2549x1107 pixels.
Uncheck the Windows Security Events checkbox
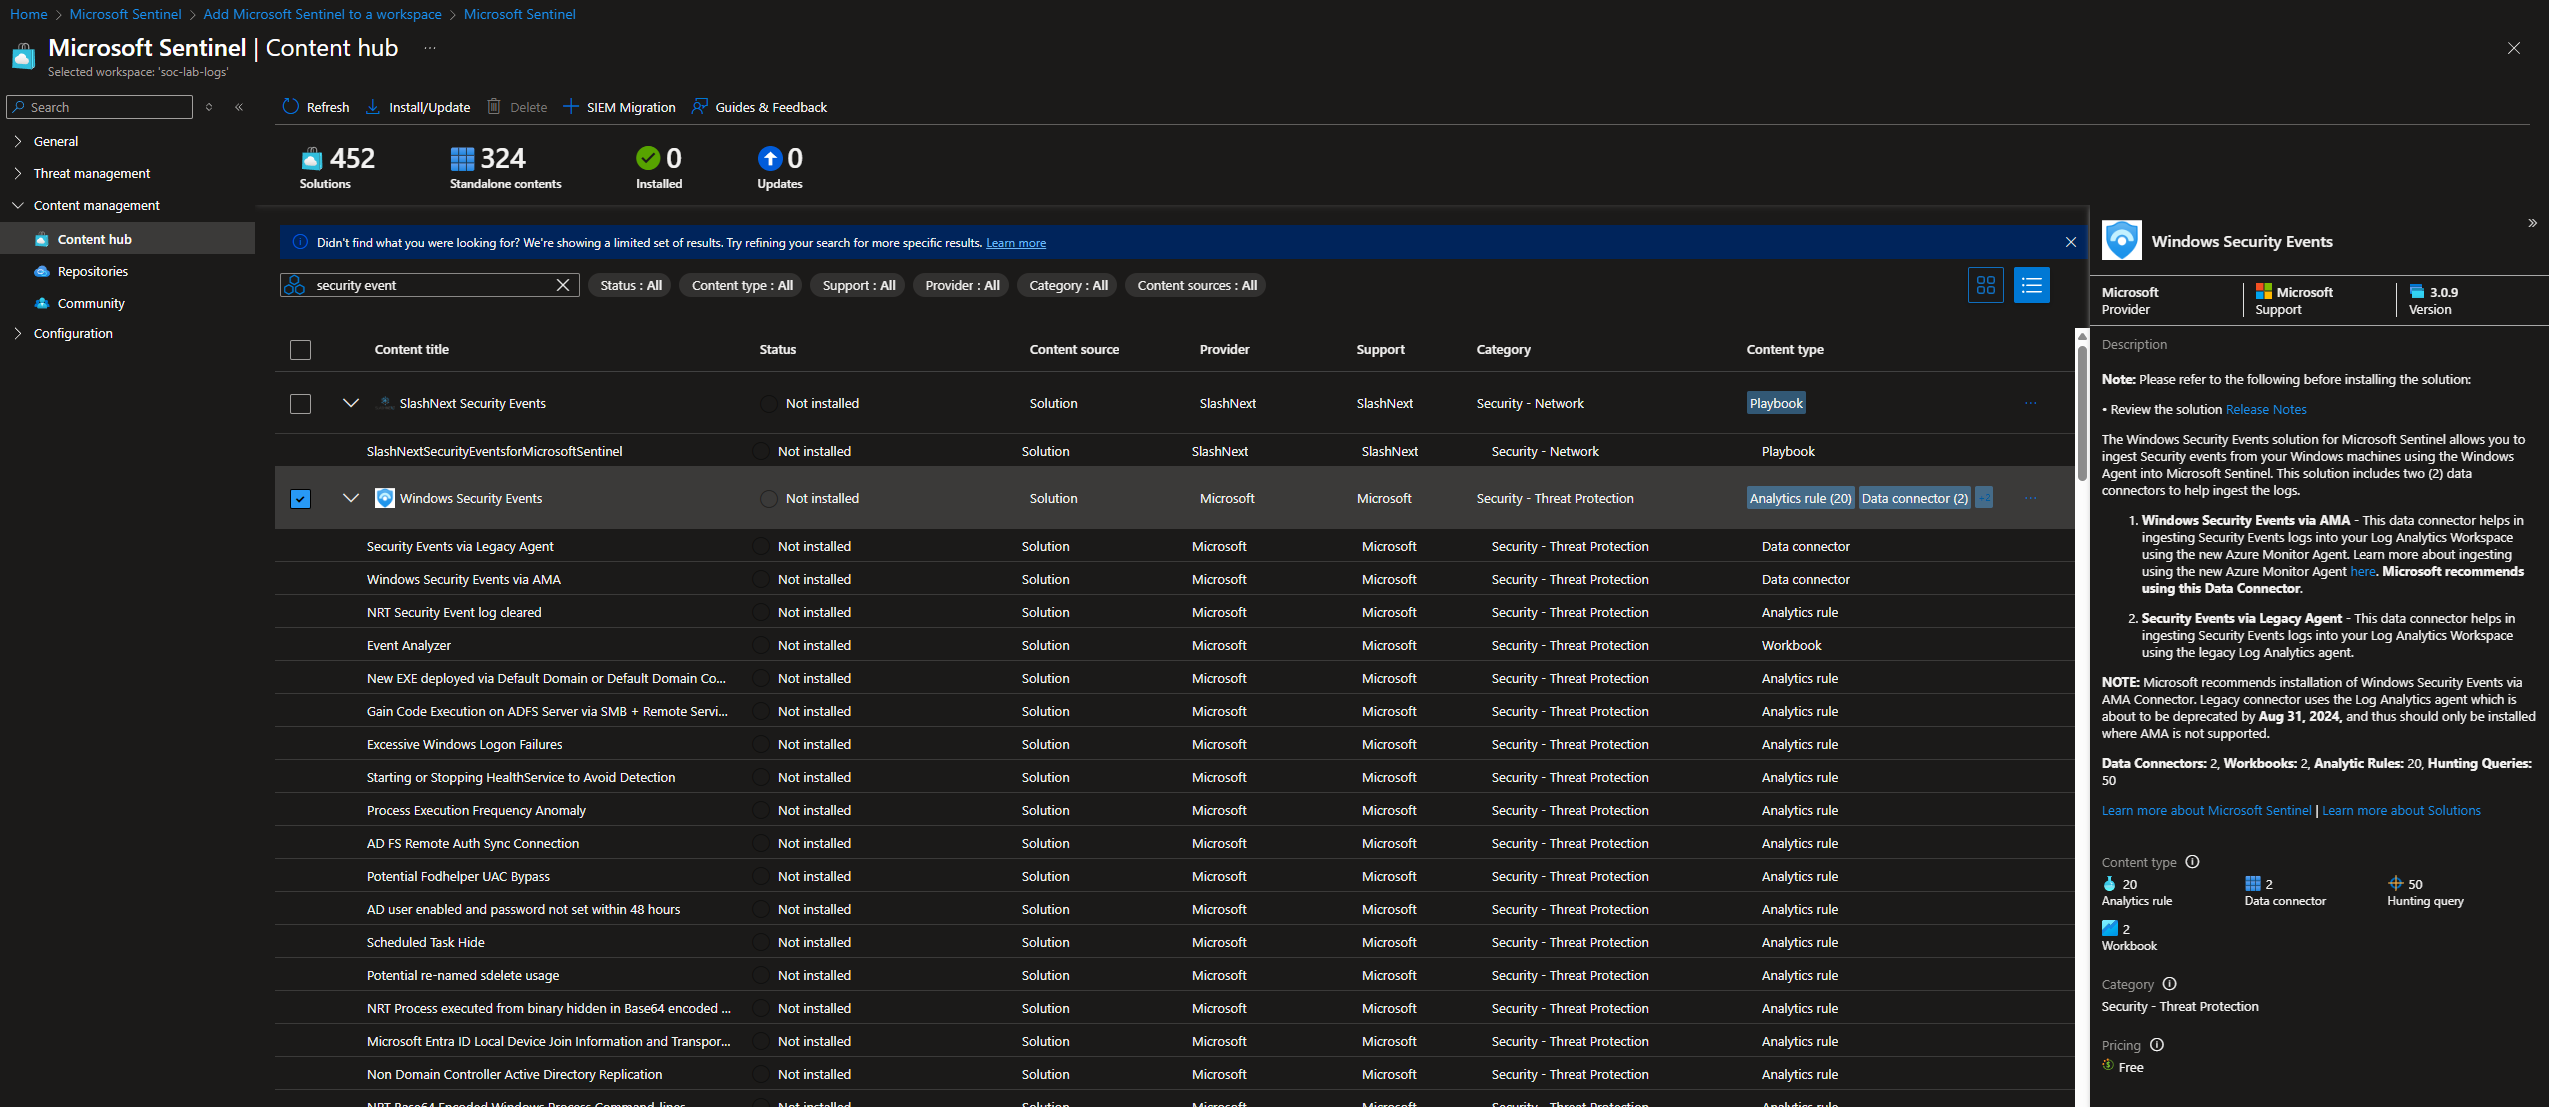coord(300,499)
